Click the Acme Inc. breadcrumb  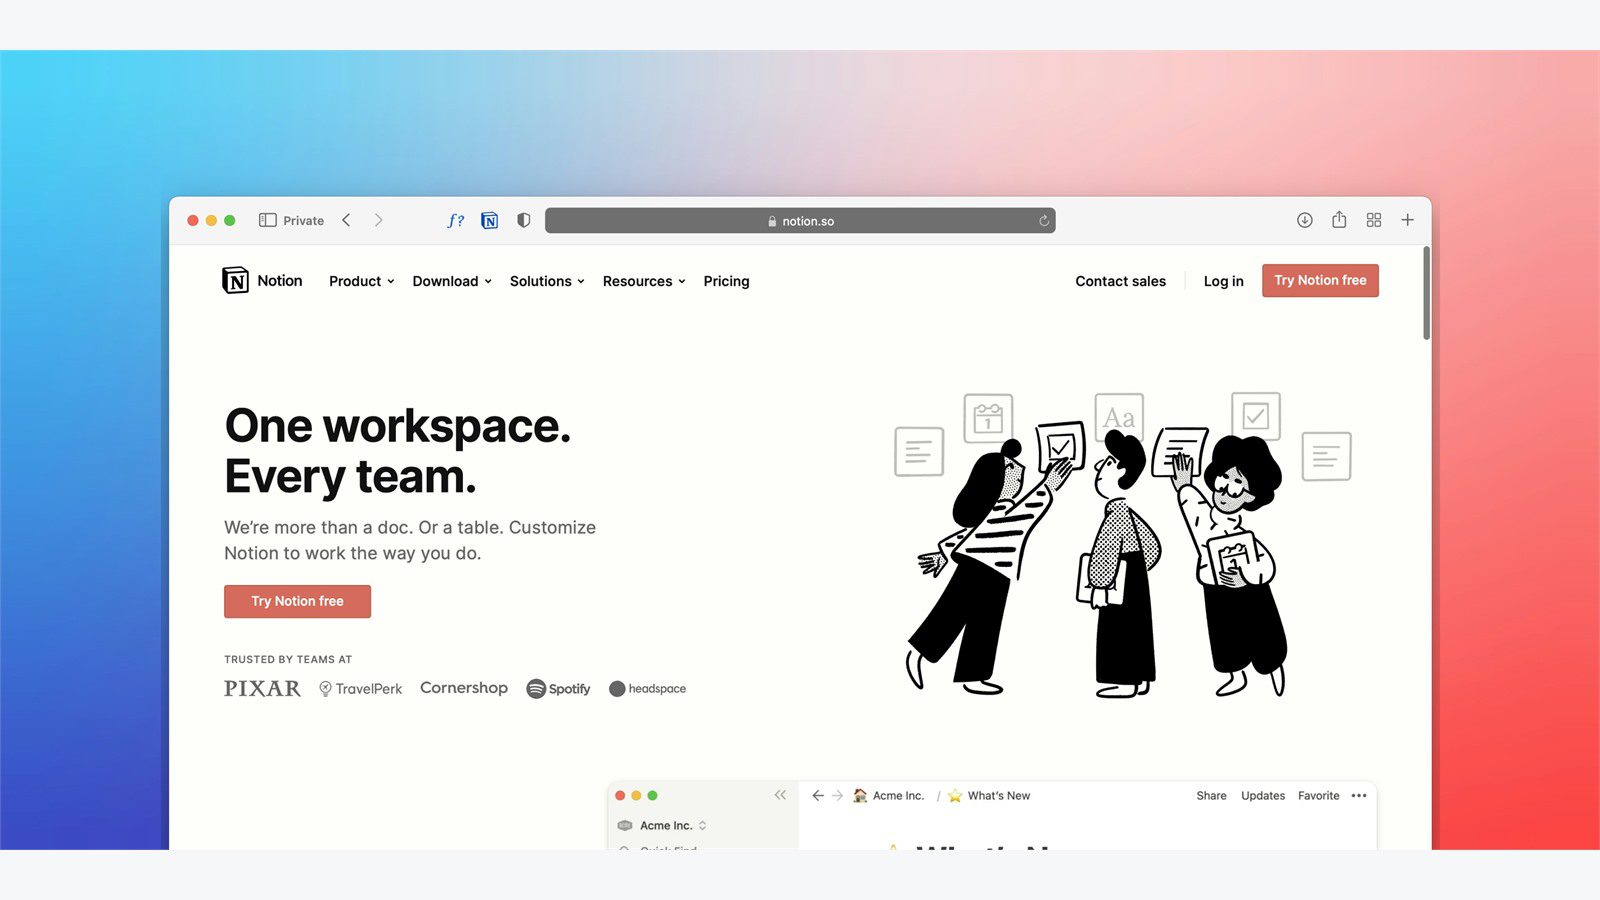pos(889,795)
